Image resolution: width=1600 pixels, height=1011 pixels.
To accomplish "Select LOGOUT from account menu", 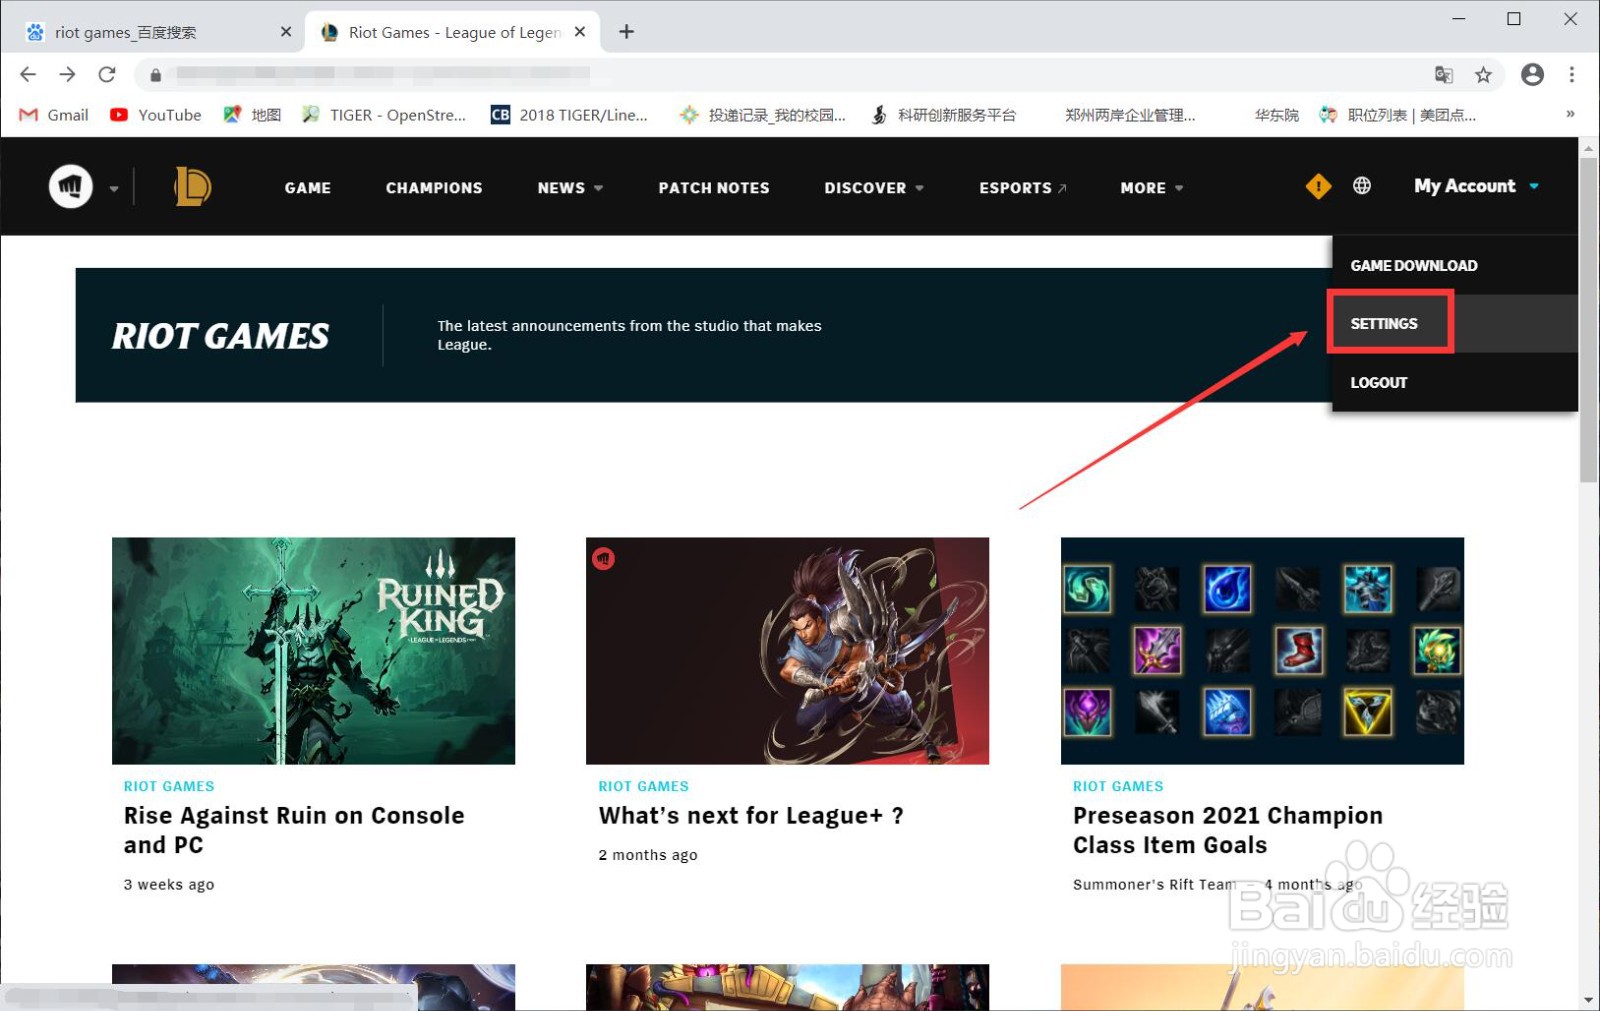I will pos(1378,382).
